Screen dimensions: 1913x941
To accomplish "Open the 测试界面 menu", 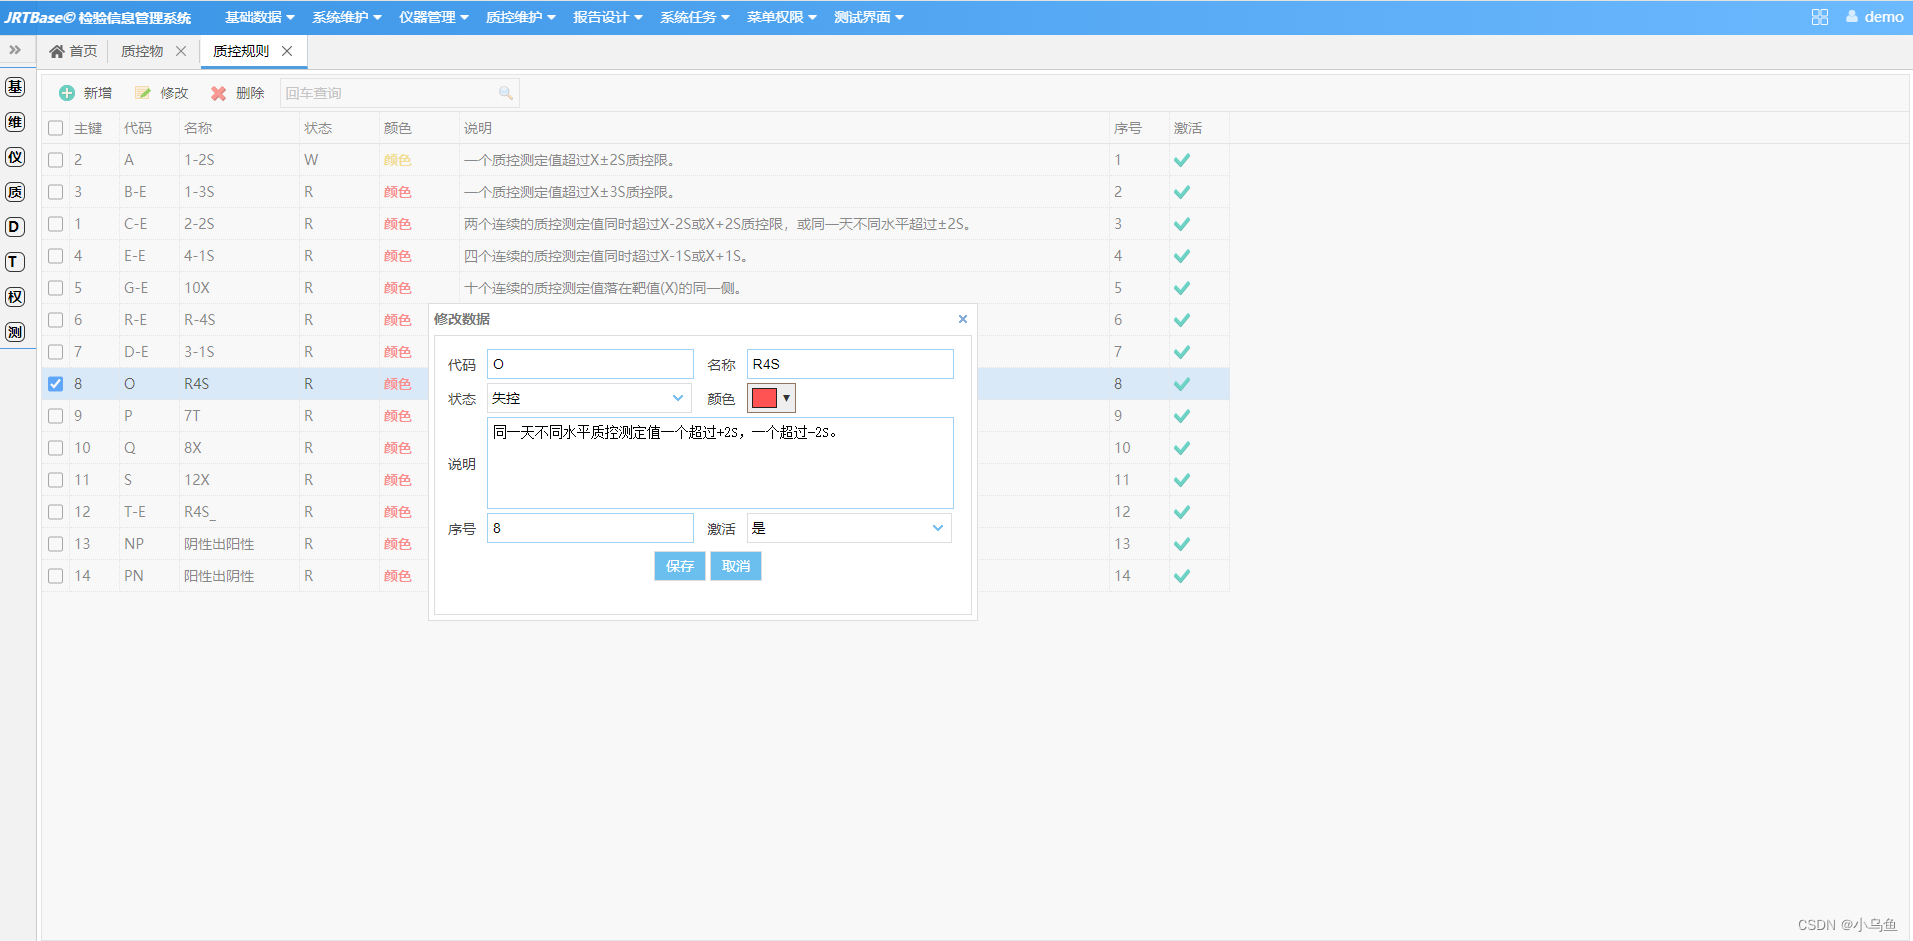I will 869,17.
